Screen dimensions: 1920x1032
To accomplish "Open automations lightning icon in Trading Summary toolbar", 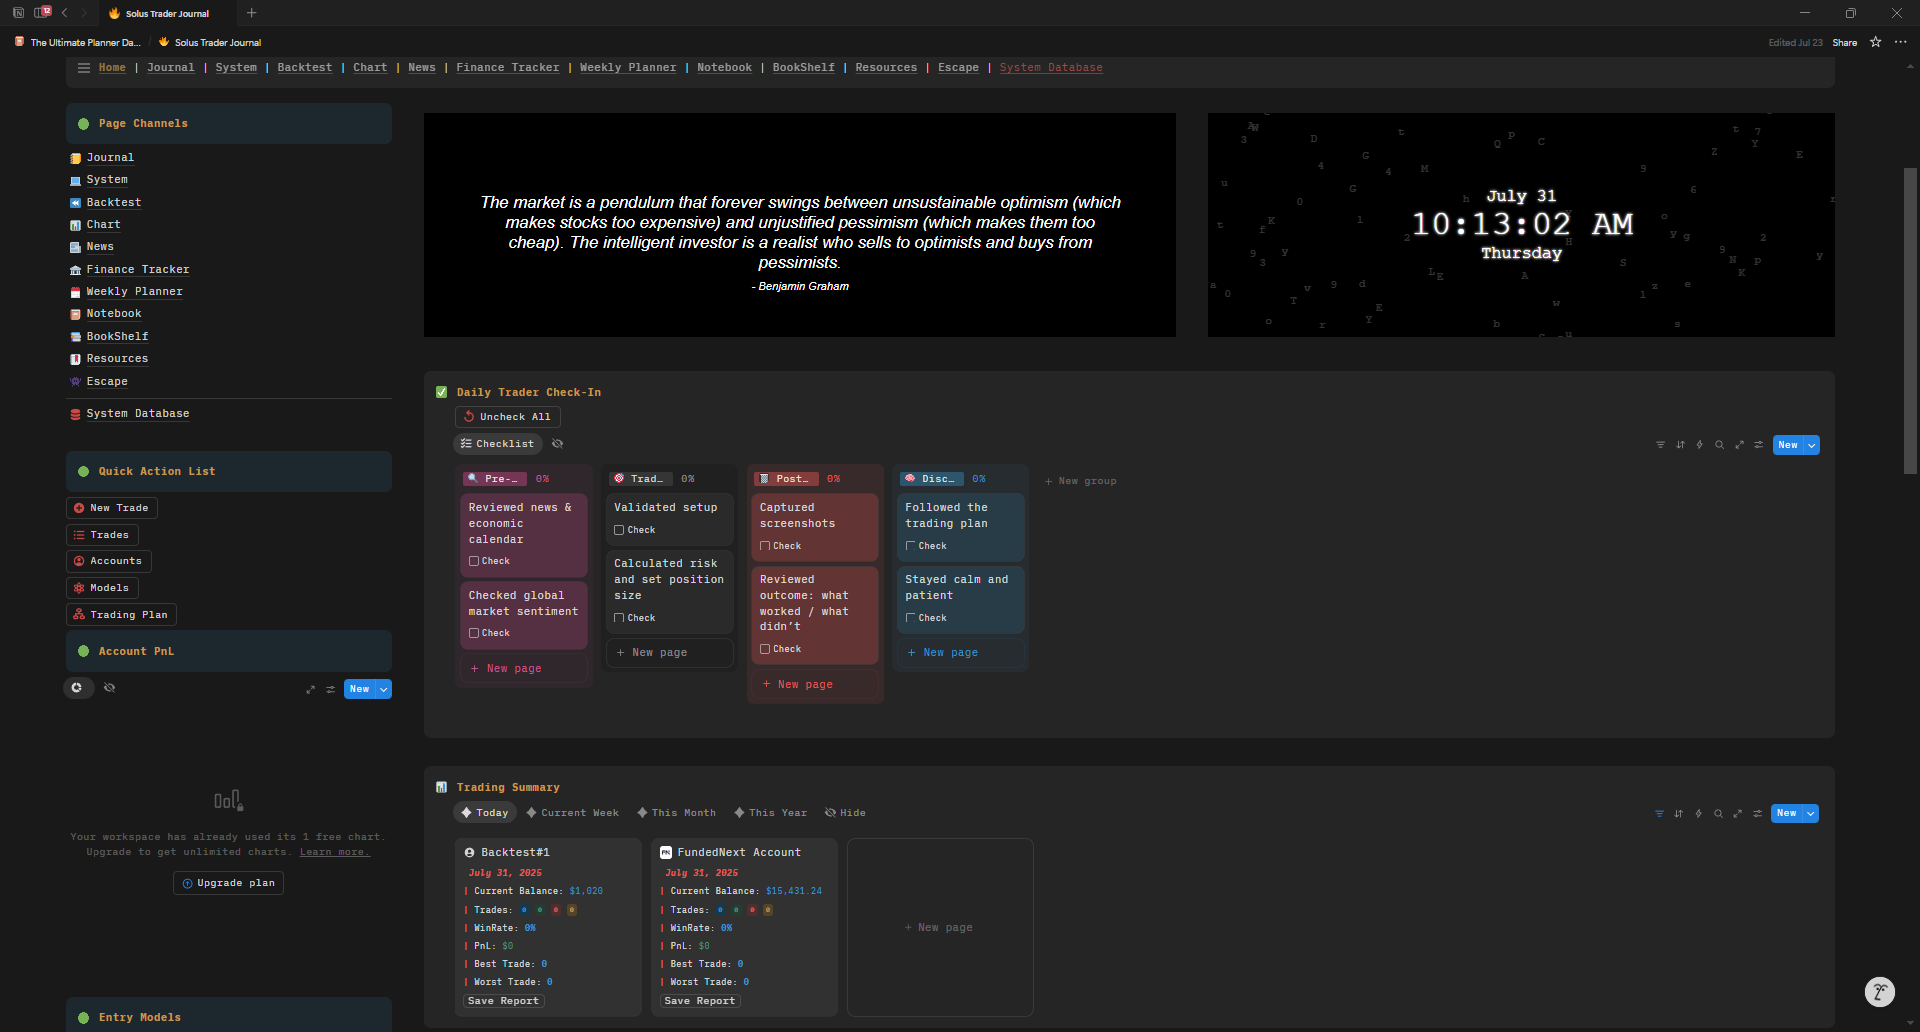I will tap(1698, 814).
